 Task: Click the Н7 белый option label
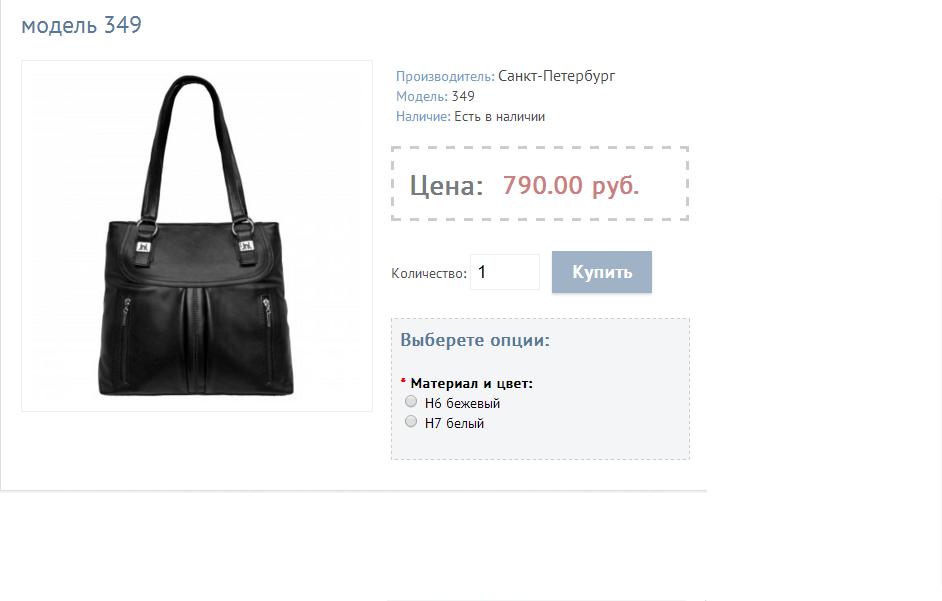point(454,423)
